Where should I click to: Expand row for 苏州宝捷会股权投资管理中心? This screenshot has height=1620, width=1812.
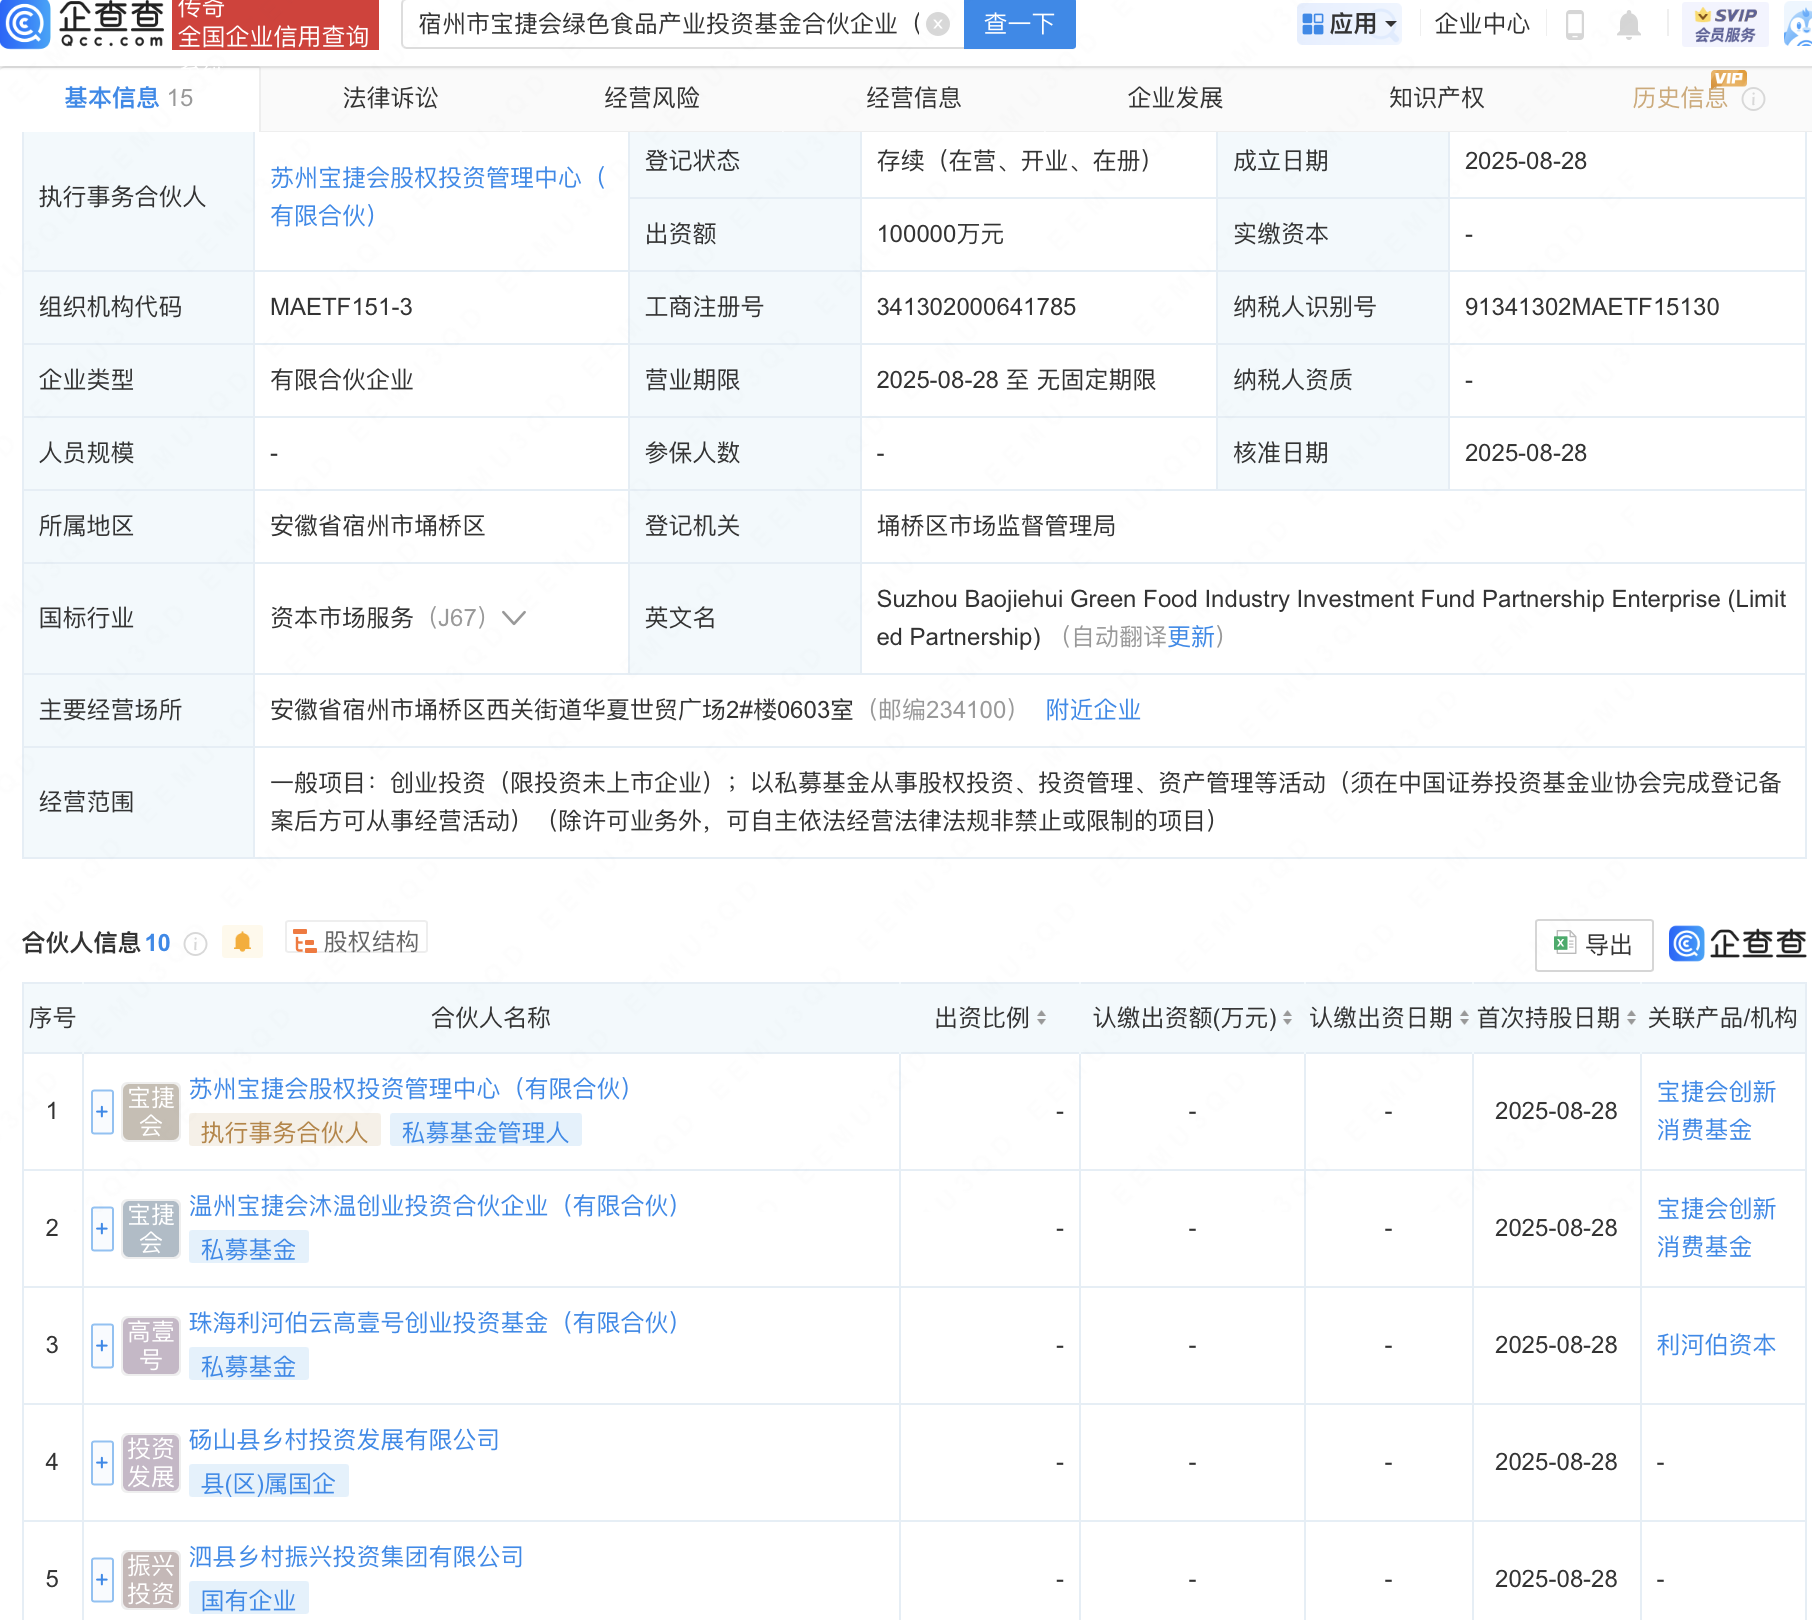102,1111
